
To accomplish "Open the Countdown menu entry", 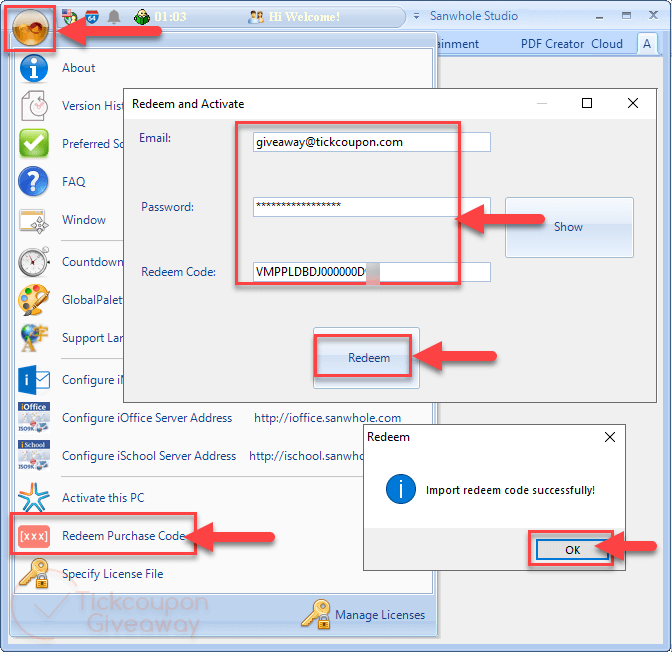I will click(x=93, y=261).
